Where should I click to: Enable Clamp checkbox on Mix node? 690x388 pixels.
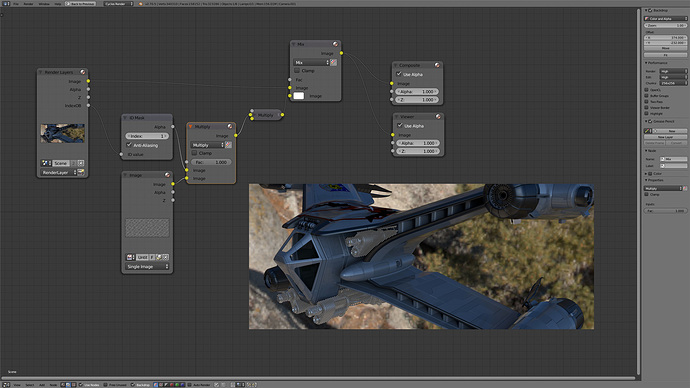[x=297, y=70]
